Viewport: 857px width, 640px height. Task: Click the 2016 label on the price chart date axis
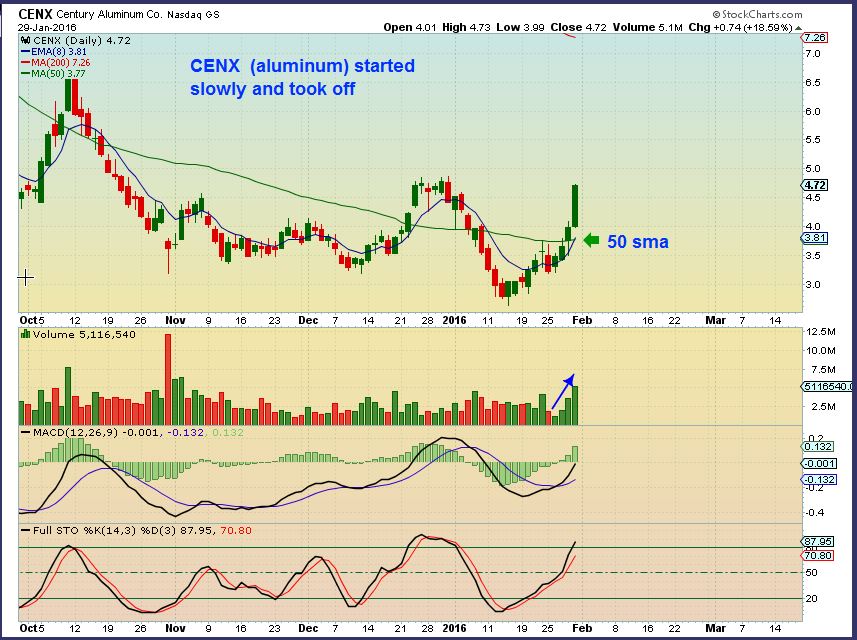pyautogui.click(x=454, y=320)
